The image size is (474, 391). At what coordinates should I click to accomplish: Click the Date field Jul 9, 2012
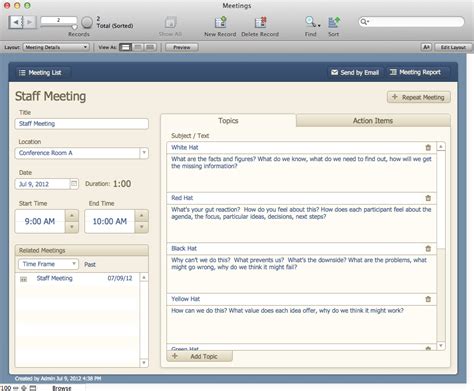[x=42, y=184]
